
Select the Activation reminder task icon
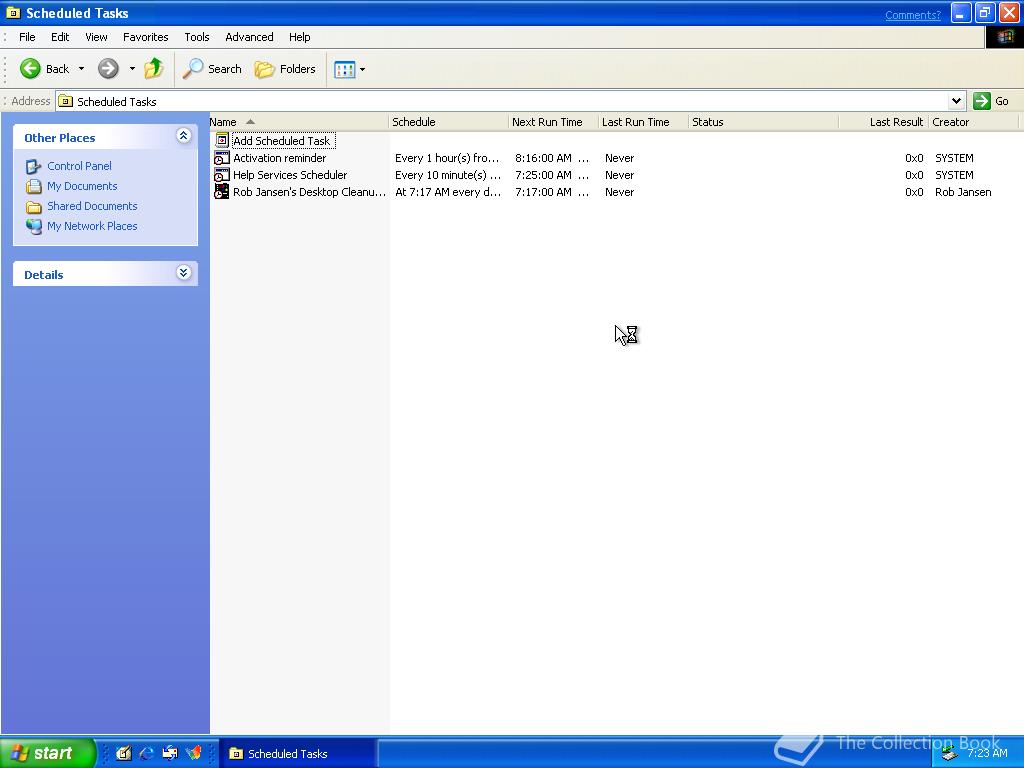click(222, 157)
